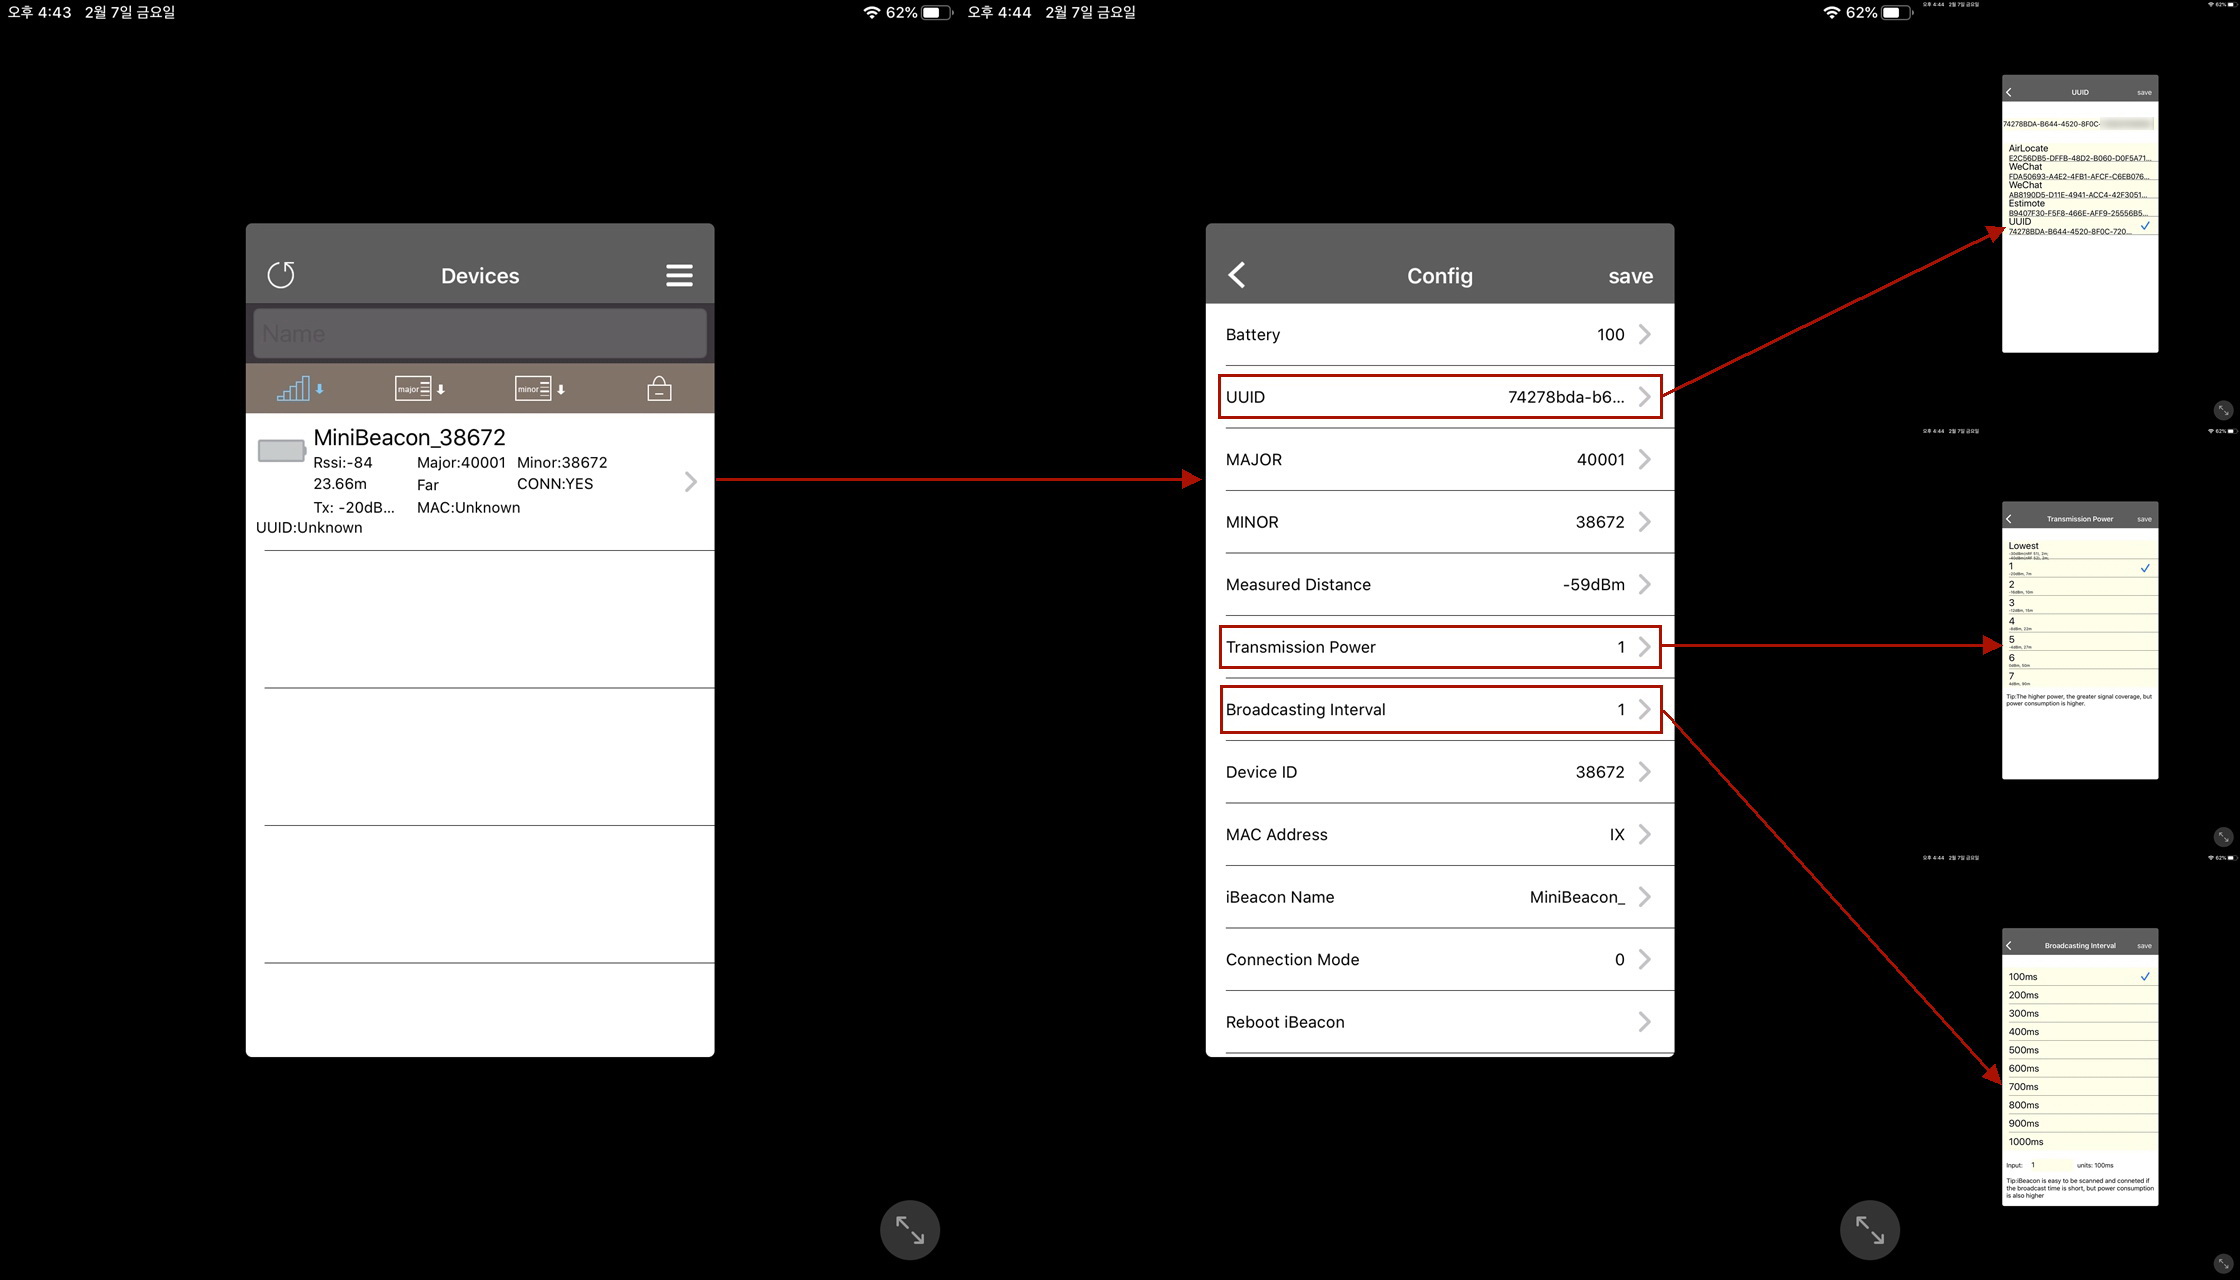Open the Reboot iBeacon row
The image size is (2240, 1280).
1439,1022
